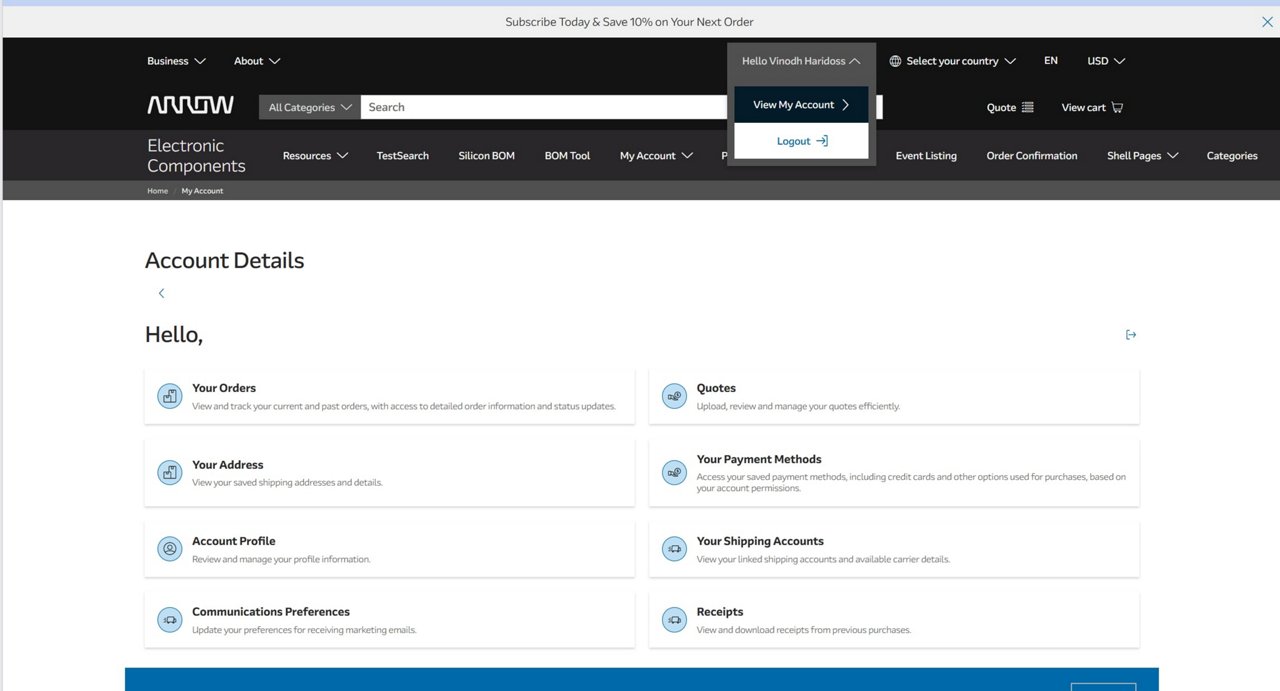Click chevron arrow on View My Account

[x=845, y=105]
